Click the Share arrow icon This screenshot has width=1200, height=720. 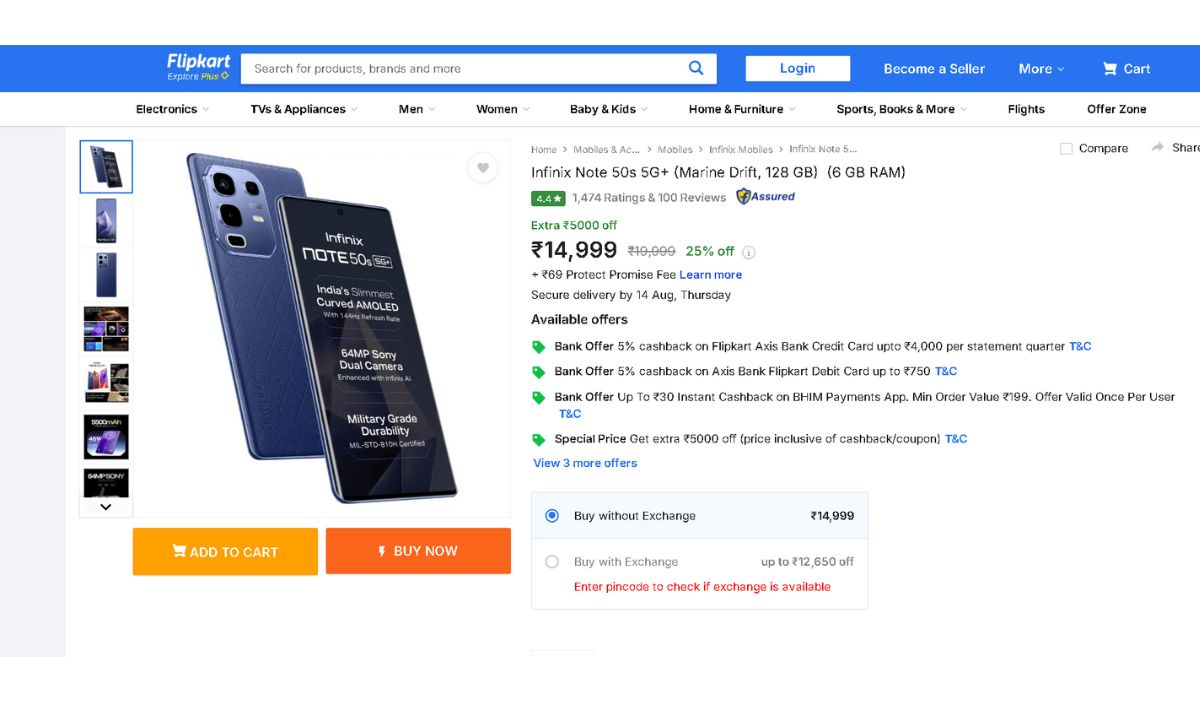click(1158, 148)
